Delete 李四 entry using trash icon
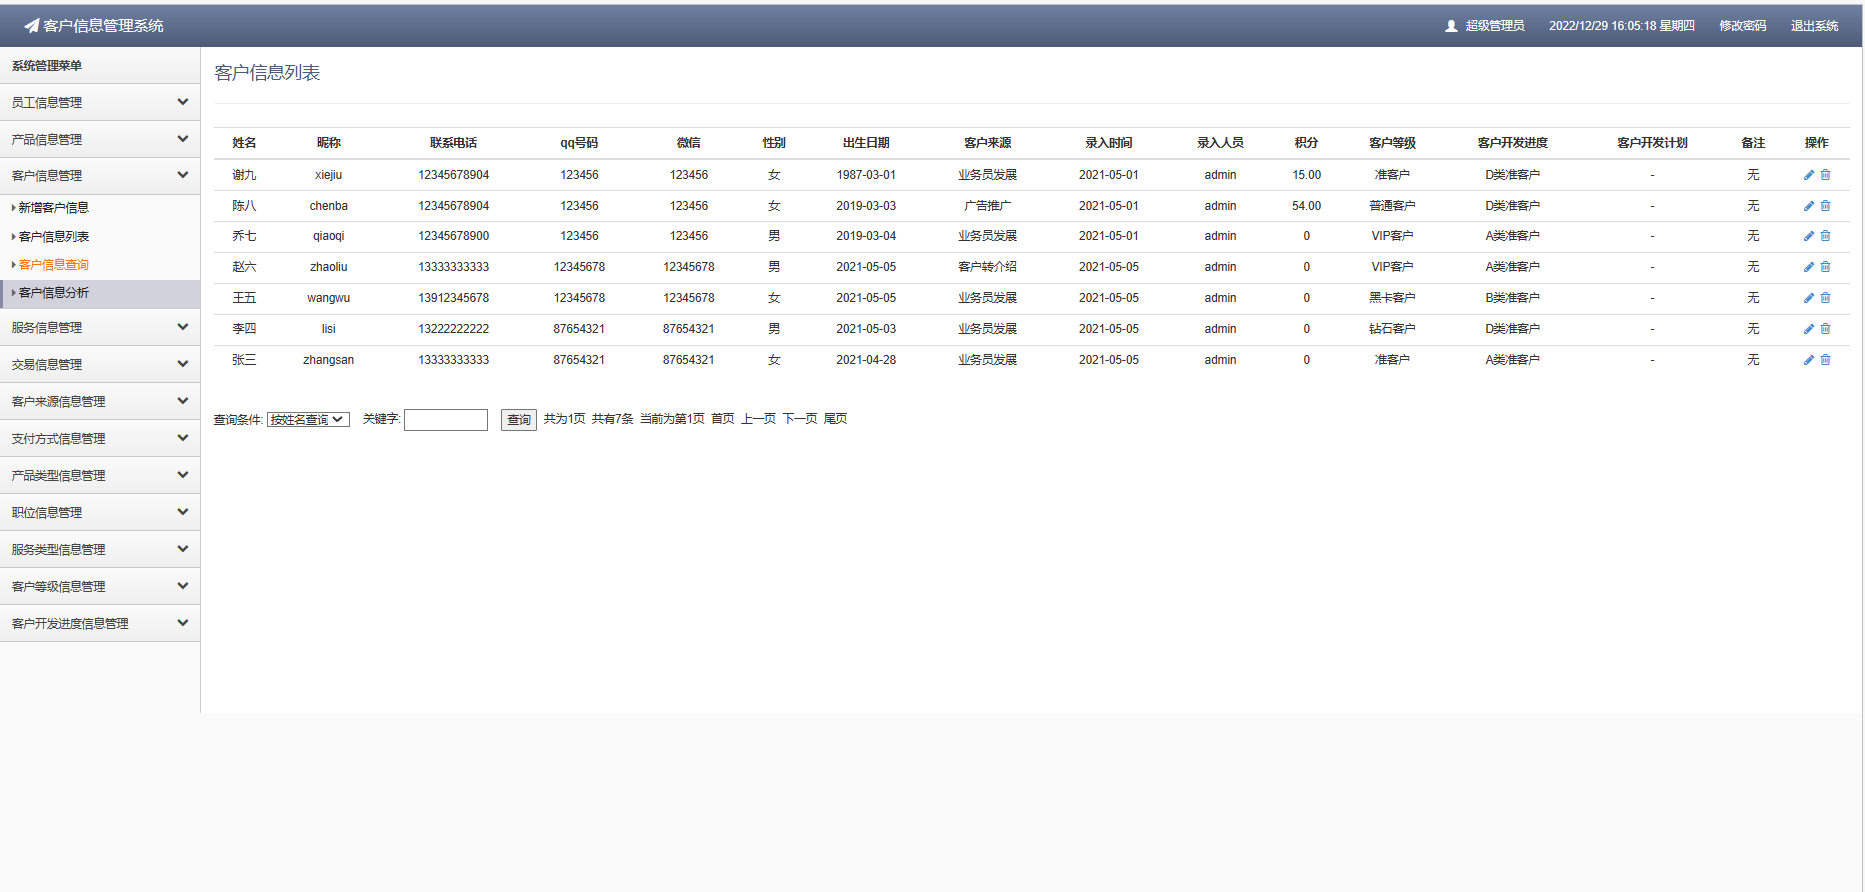 (x=1825, y=329)
